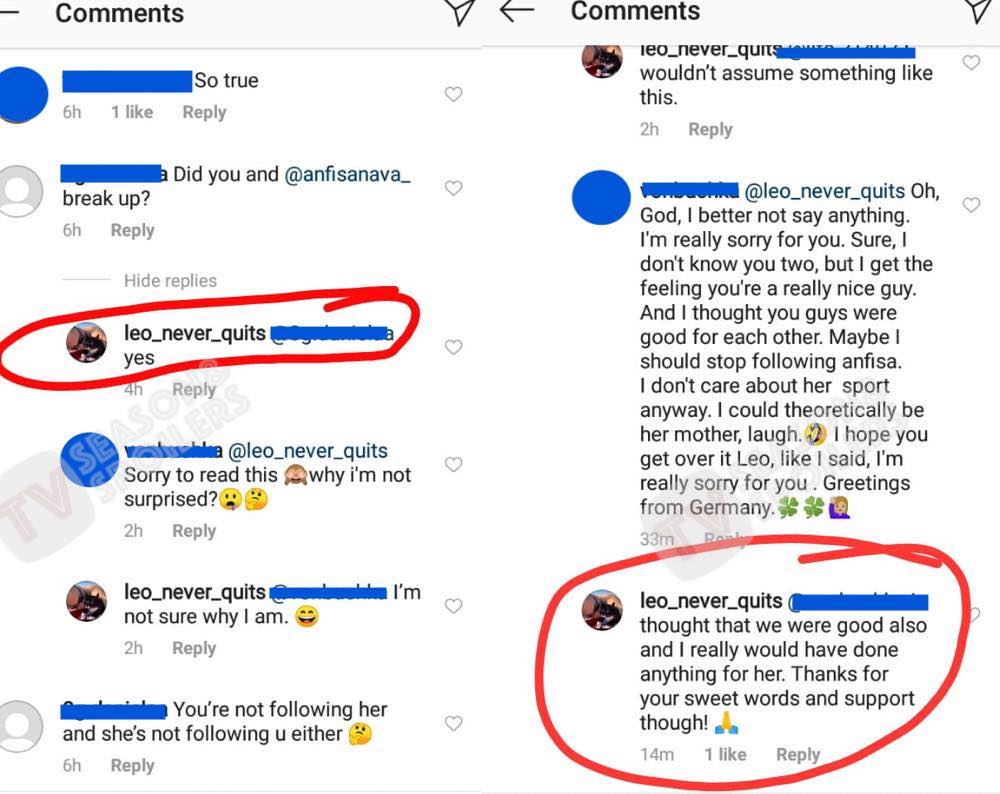Like the 'I'm not sure why I am' reply

[x=453, y=606]
